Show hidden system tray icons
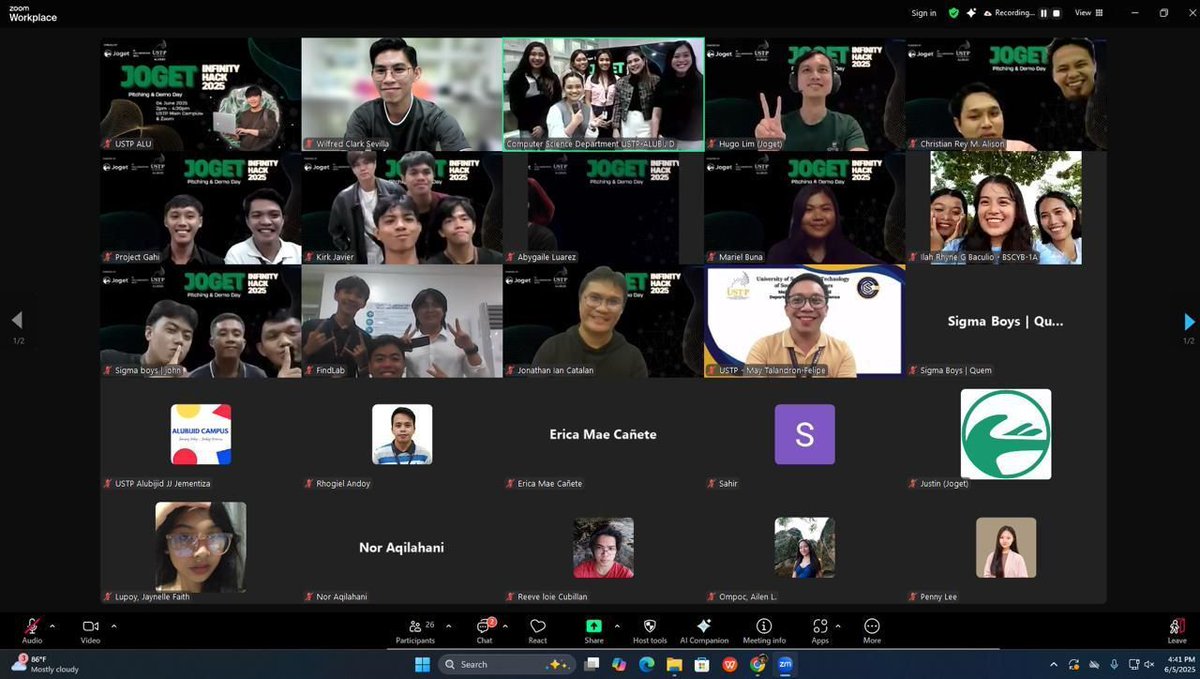The width and height of the screenshot is (1200, 679). click(x=1053, y=664)
